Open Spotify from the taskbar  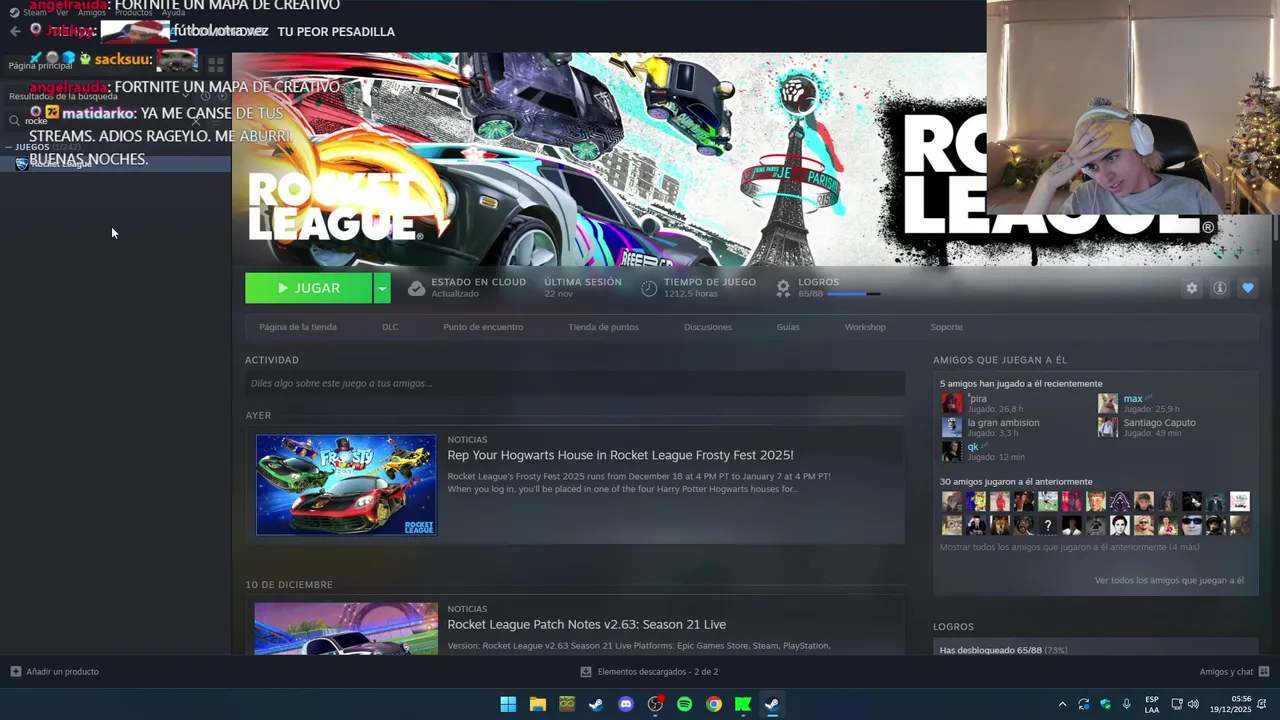(684, 704)
